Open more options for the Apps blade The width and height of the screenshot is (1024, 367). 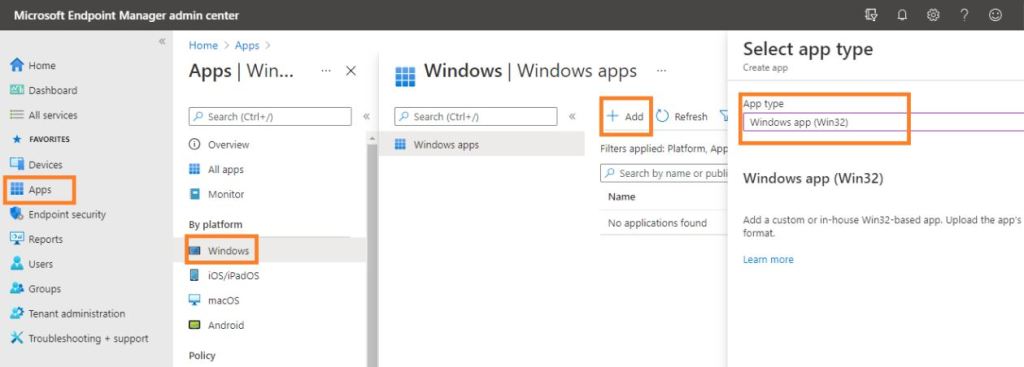[326, 71]
